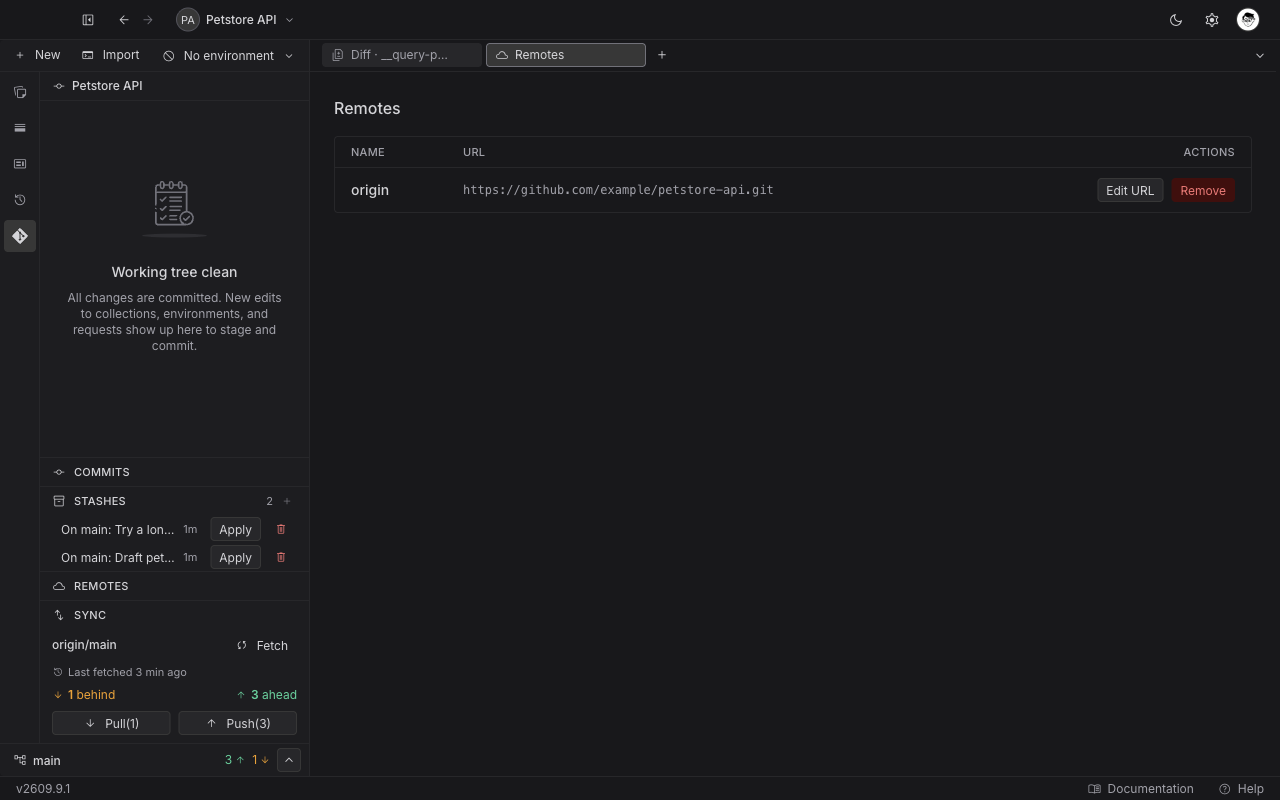This screenshot has height=800, width=1280.
Task: Apply the 'Try a lon...' stash
Action: pos(235,529)
